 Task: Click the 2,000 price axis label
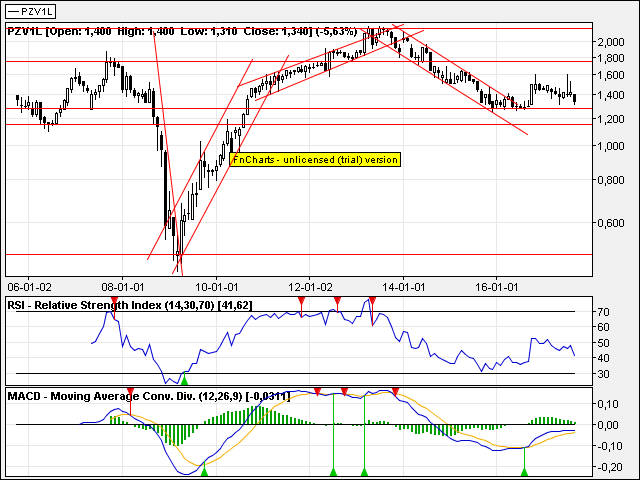coord(611,42)
